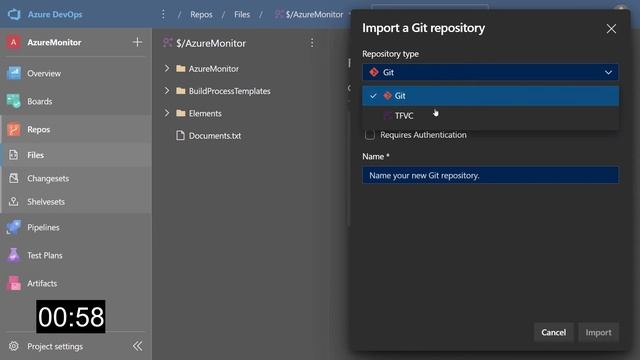Viewport: 640px width, 360px height.
Task: Open $/AzureMonitor in the breadcrumb
Action: [x=314, y=14]
